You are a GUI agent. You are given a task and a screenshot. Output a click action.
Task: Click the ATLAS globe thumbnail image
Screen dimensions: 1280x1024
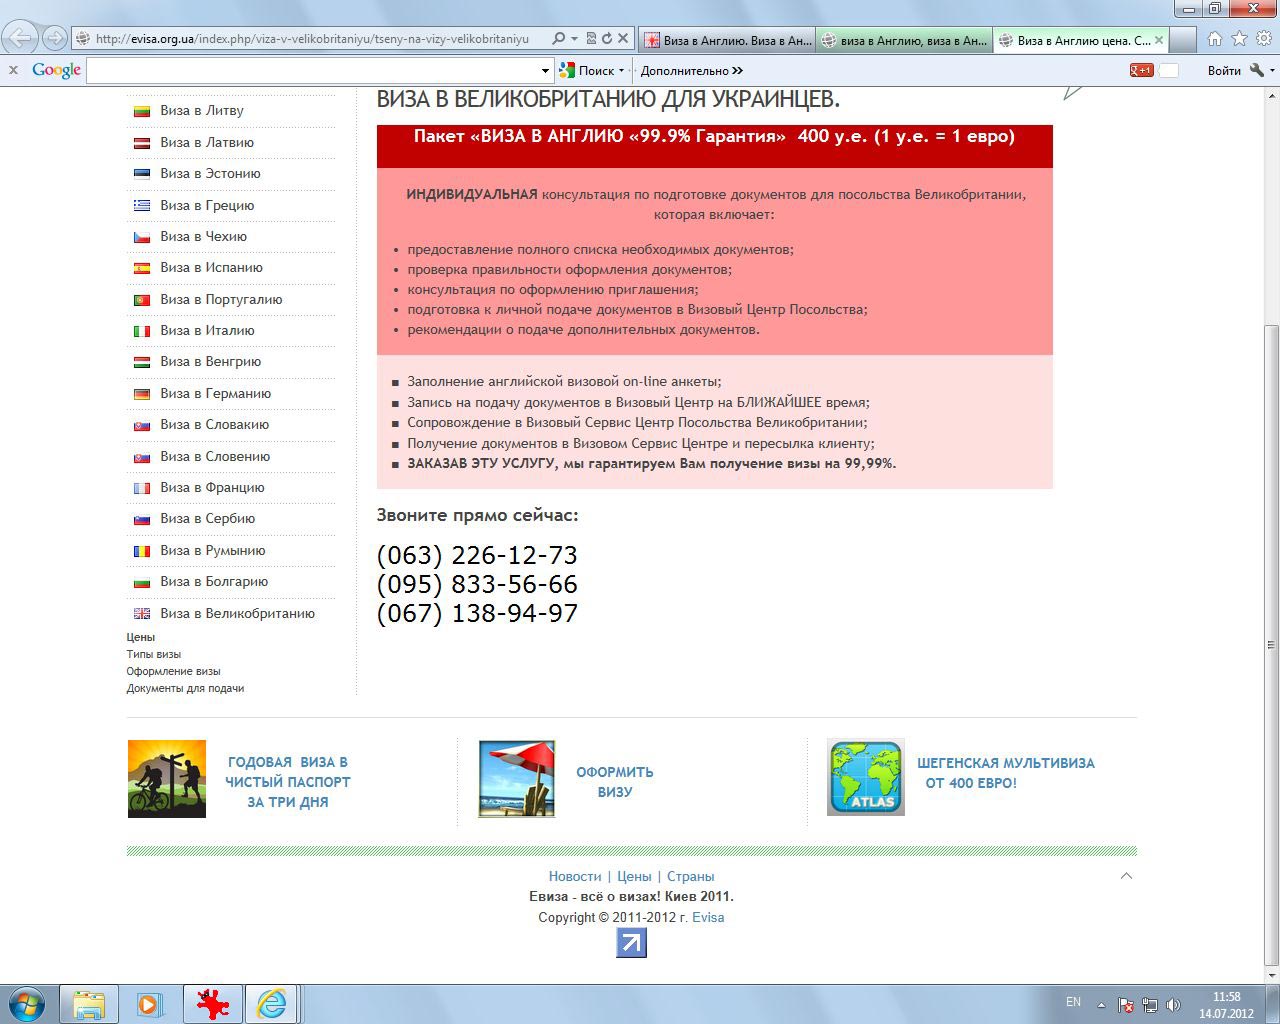(865, 777)
